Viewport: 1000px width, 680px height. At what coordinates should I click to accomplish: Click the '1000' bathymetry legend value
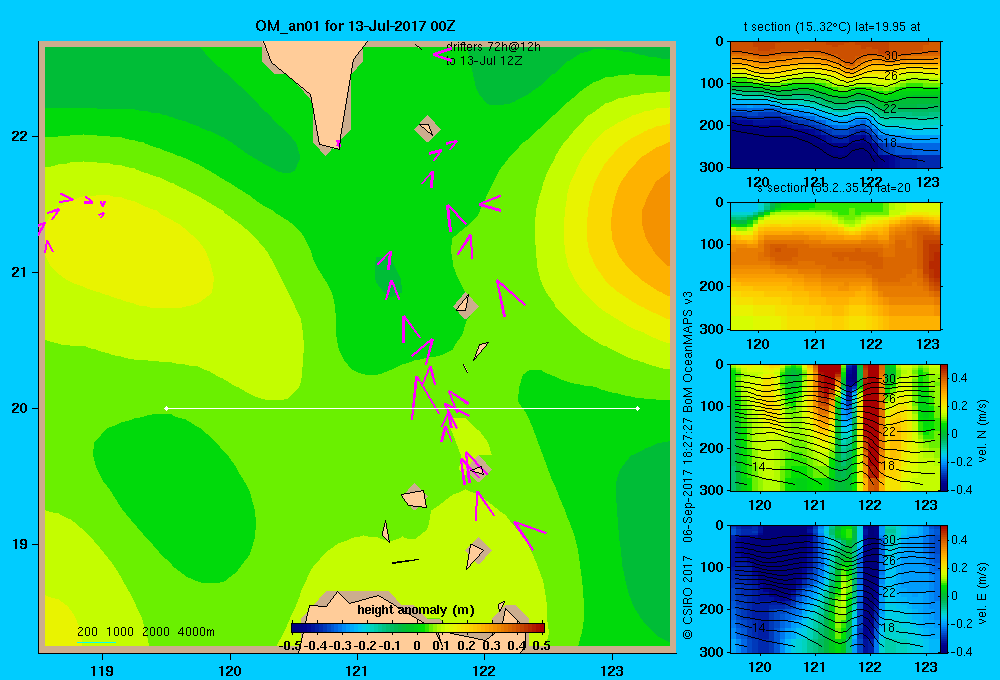point(120,632)
